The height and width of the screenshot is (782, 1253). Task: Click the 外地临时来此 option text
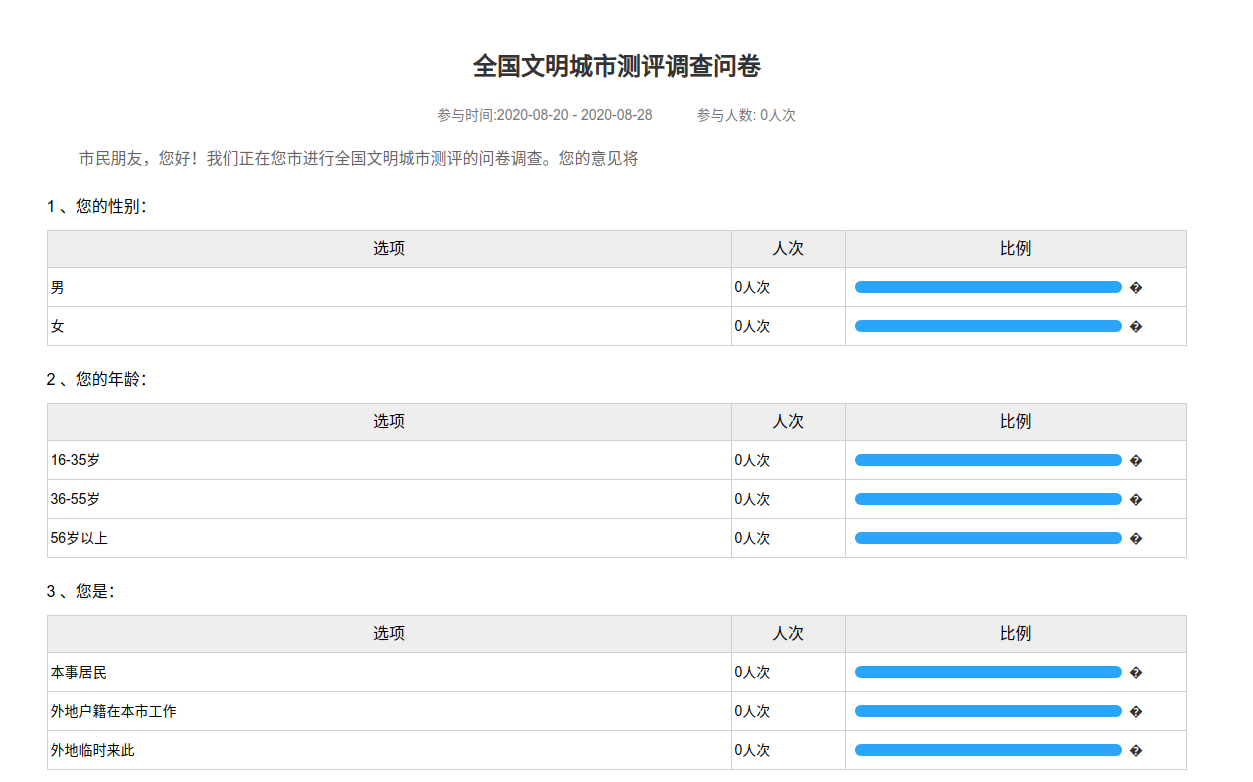pos(93,750)
